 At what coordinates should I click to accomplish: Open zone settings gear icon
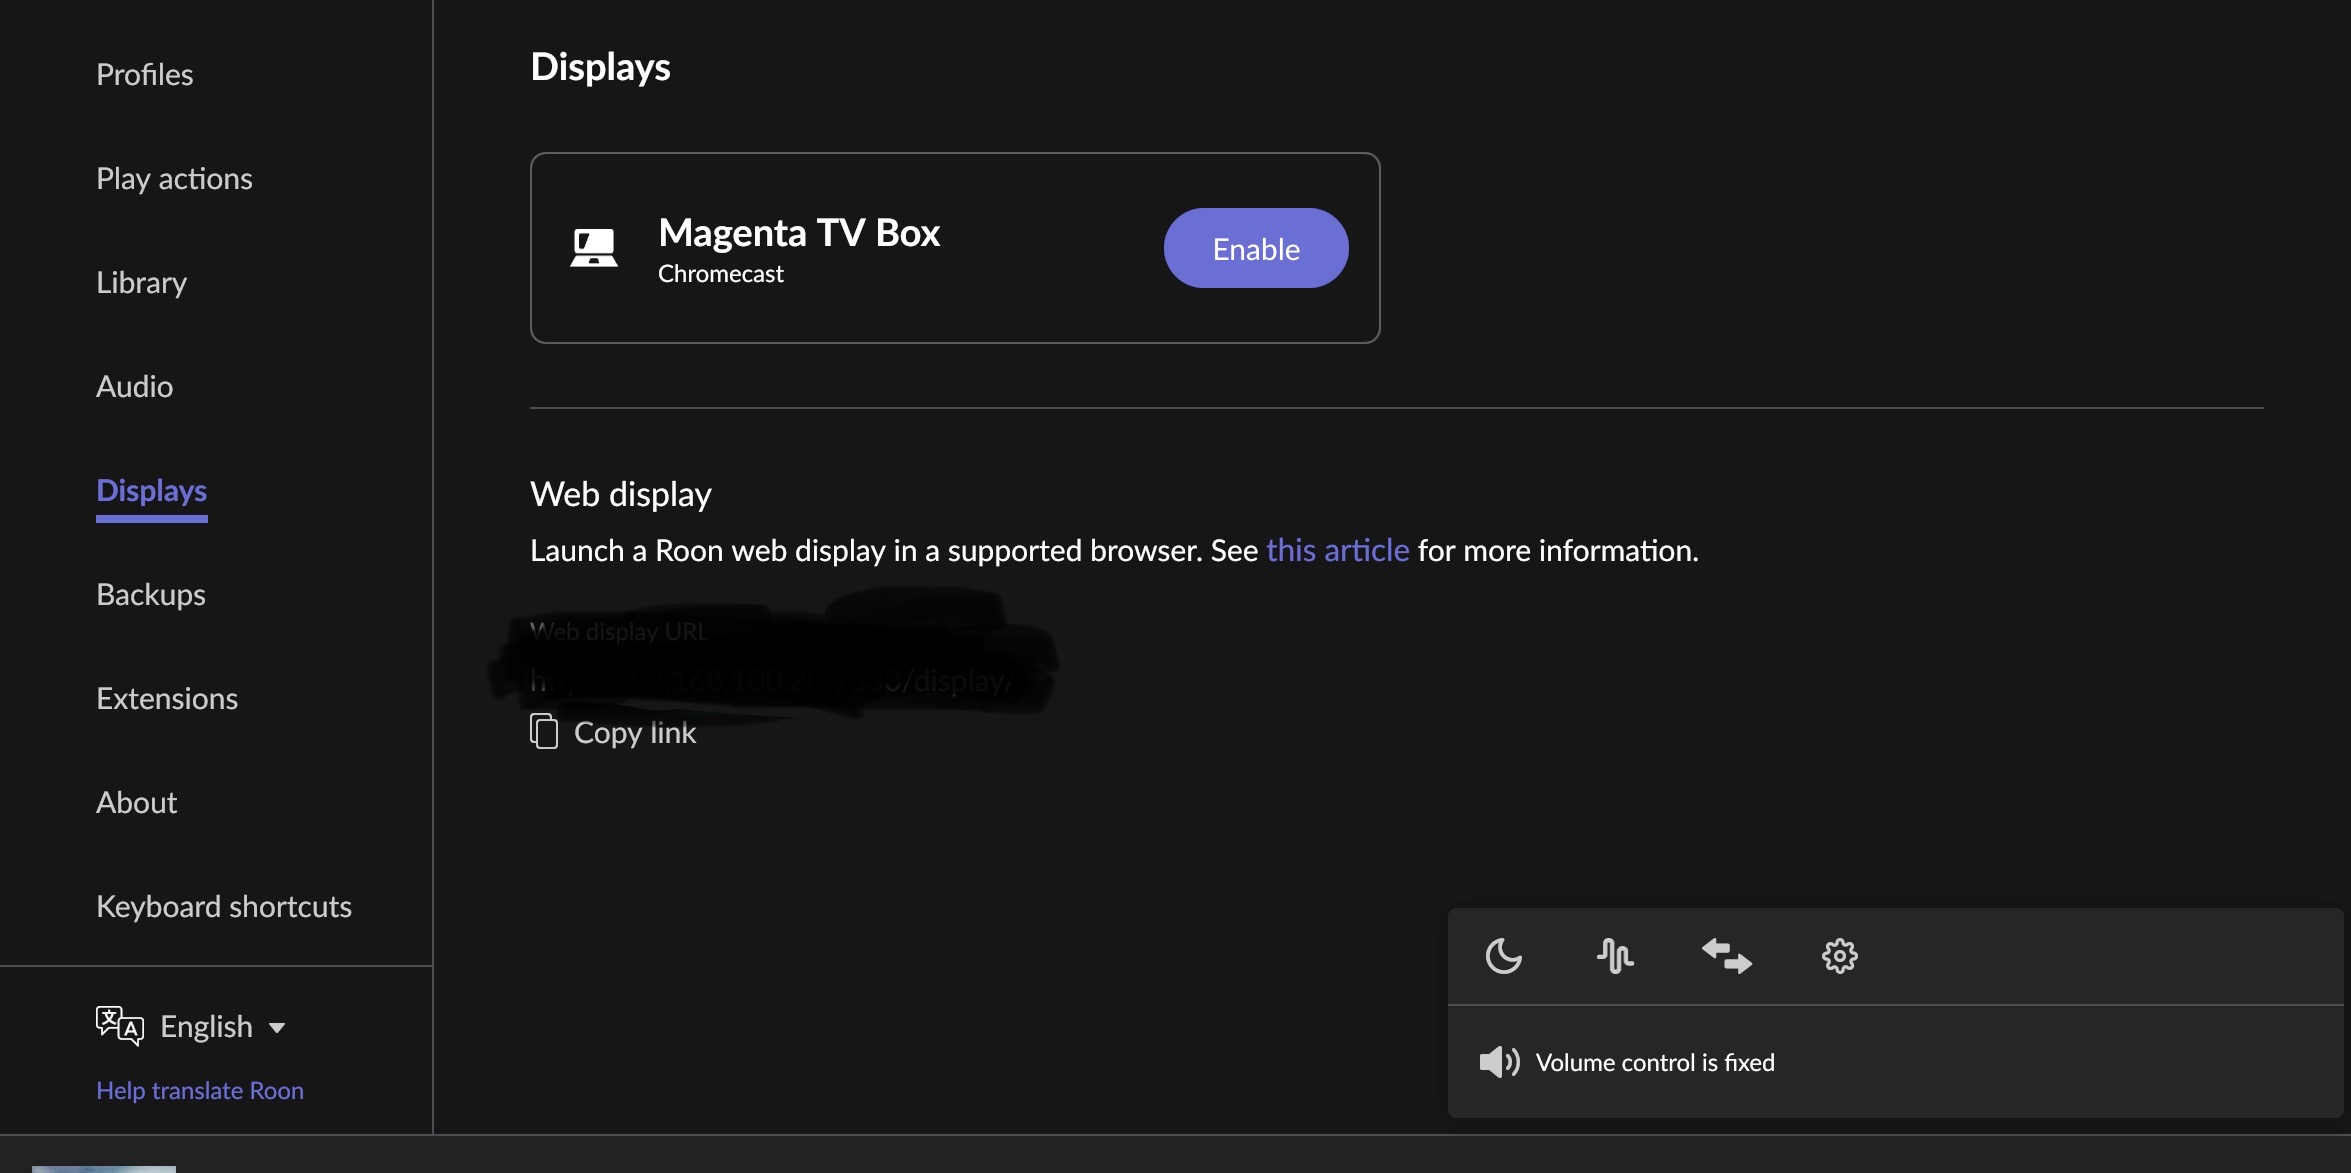pos(1839,956)
